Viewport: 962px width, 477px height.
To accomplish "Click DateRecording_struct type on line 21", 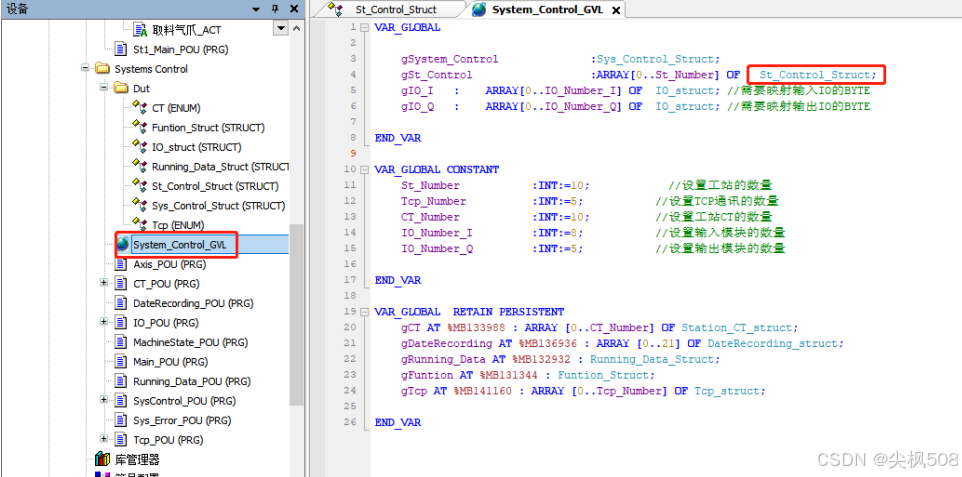I will tap(775, 343).
